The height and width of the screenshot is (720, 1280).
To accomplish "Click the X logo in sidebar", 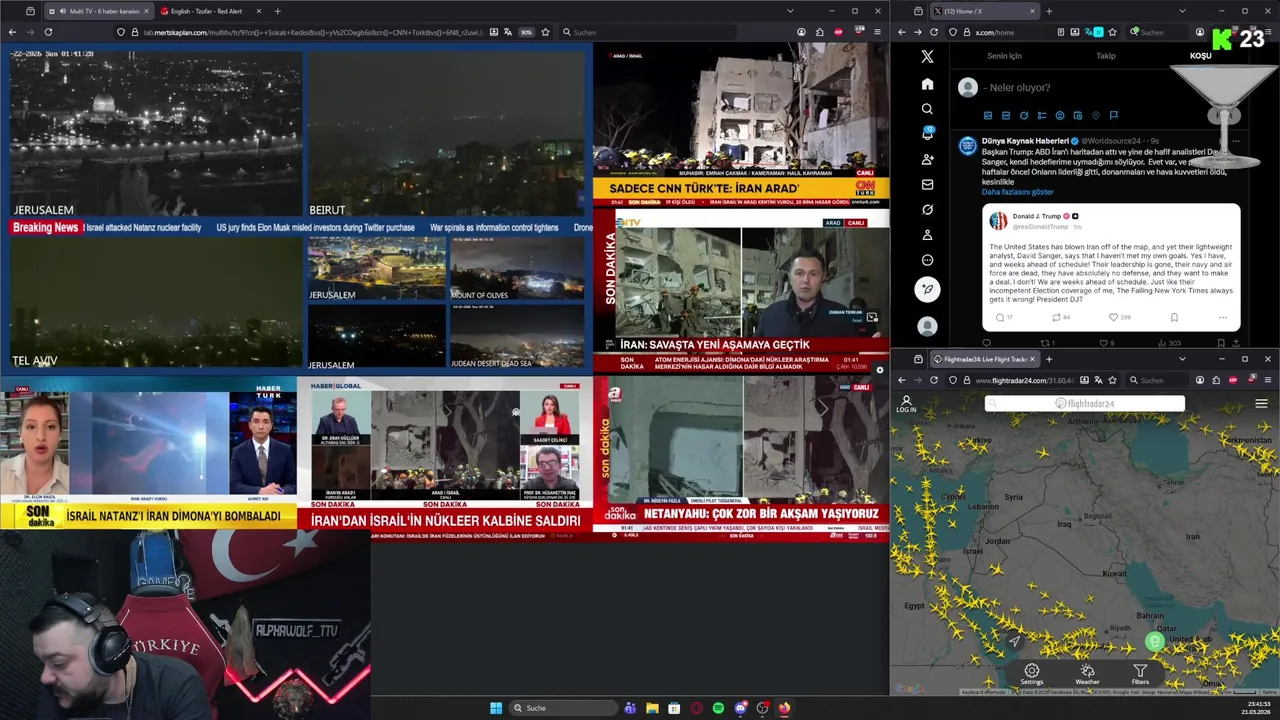I will pyautogui.click(x=927, y=57).
